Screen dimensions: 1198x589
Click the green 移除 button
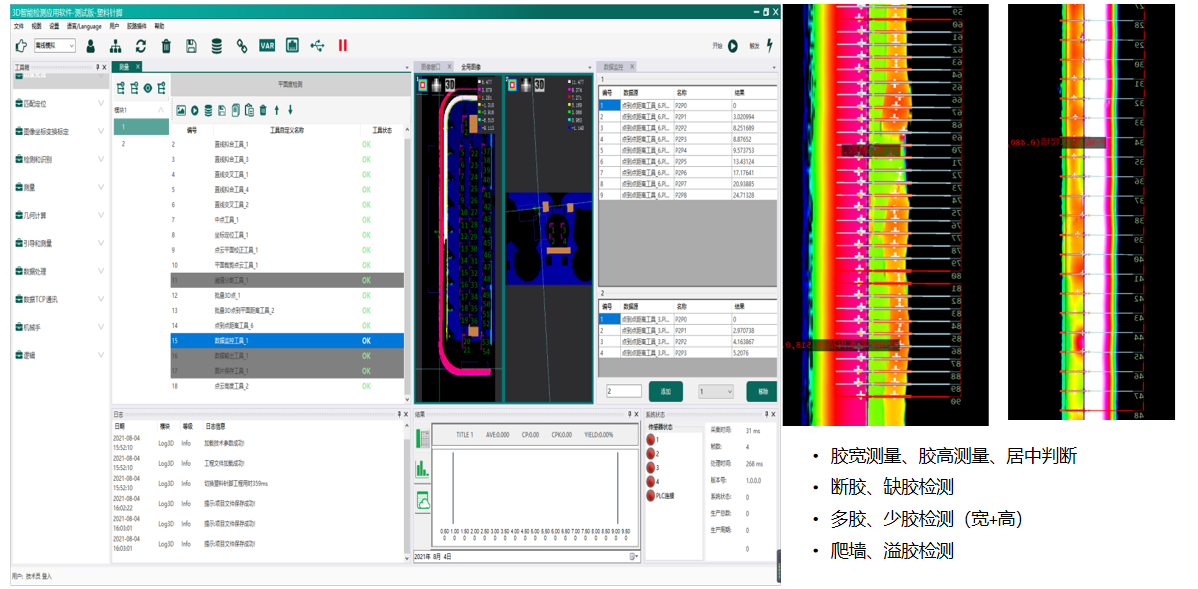coord(762,391)
